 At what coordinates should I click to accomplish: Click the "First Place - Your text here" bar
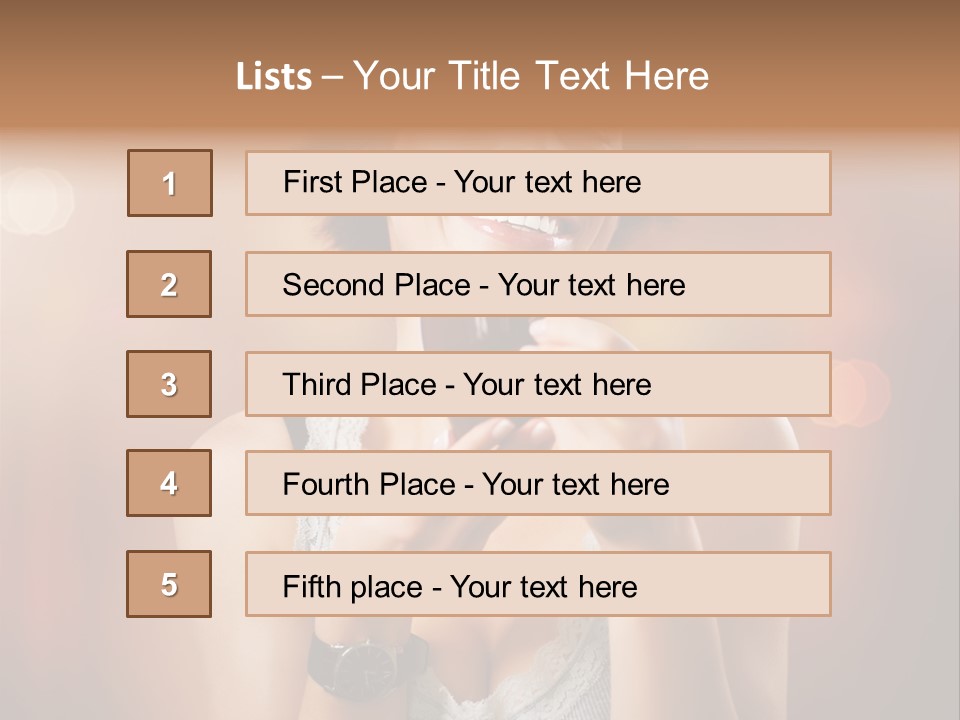coord(538,183)
